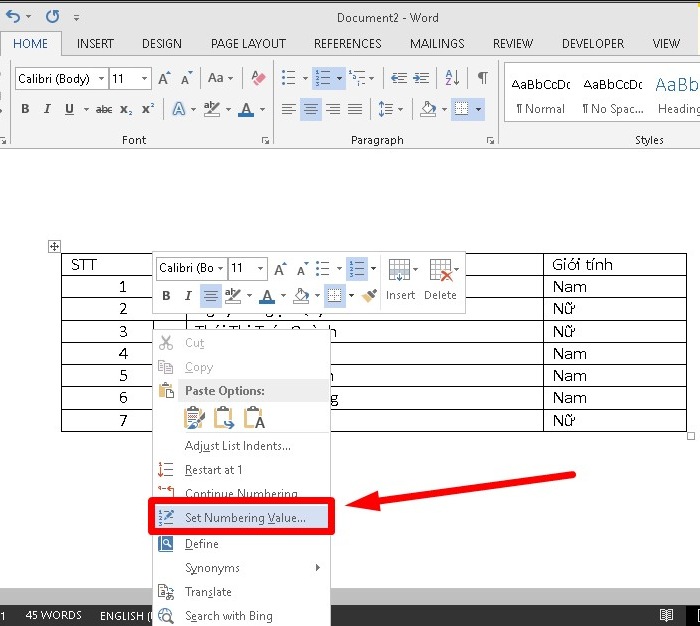Click Keep Source Formatting paste option

pyautogui.click(x=195, y=417)
